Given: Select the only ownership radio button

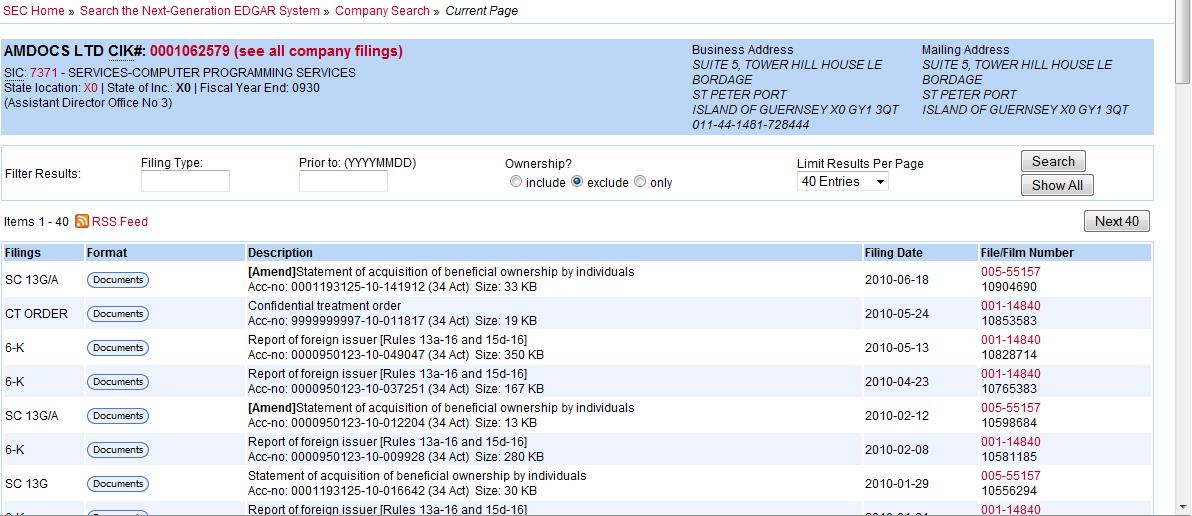Looking at the screenshot, I should point(640,182).
